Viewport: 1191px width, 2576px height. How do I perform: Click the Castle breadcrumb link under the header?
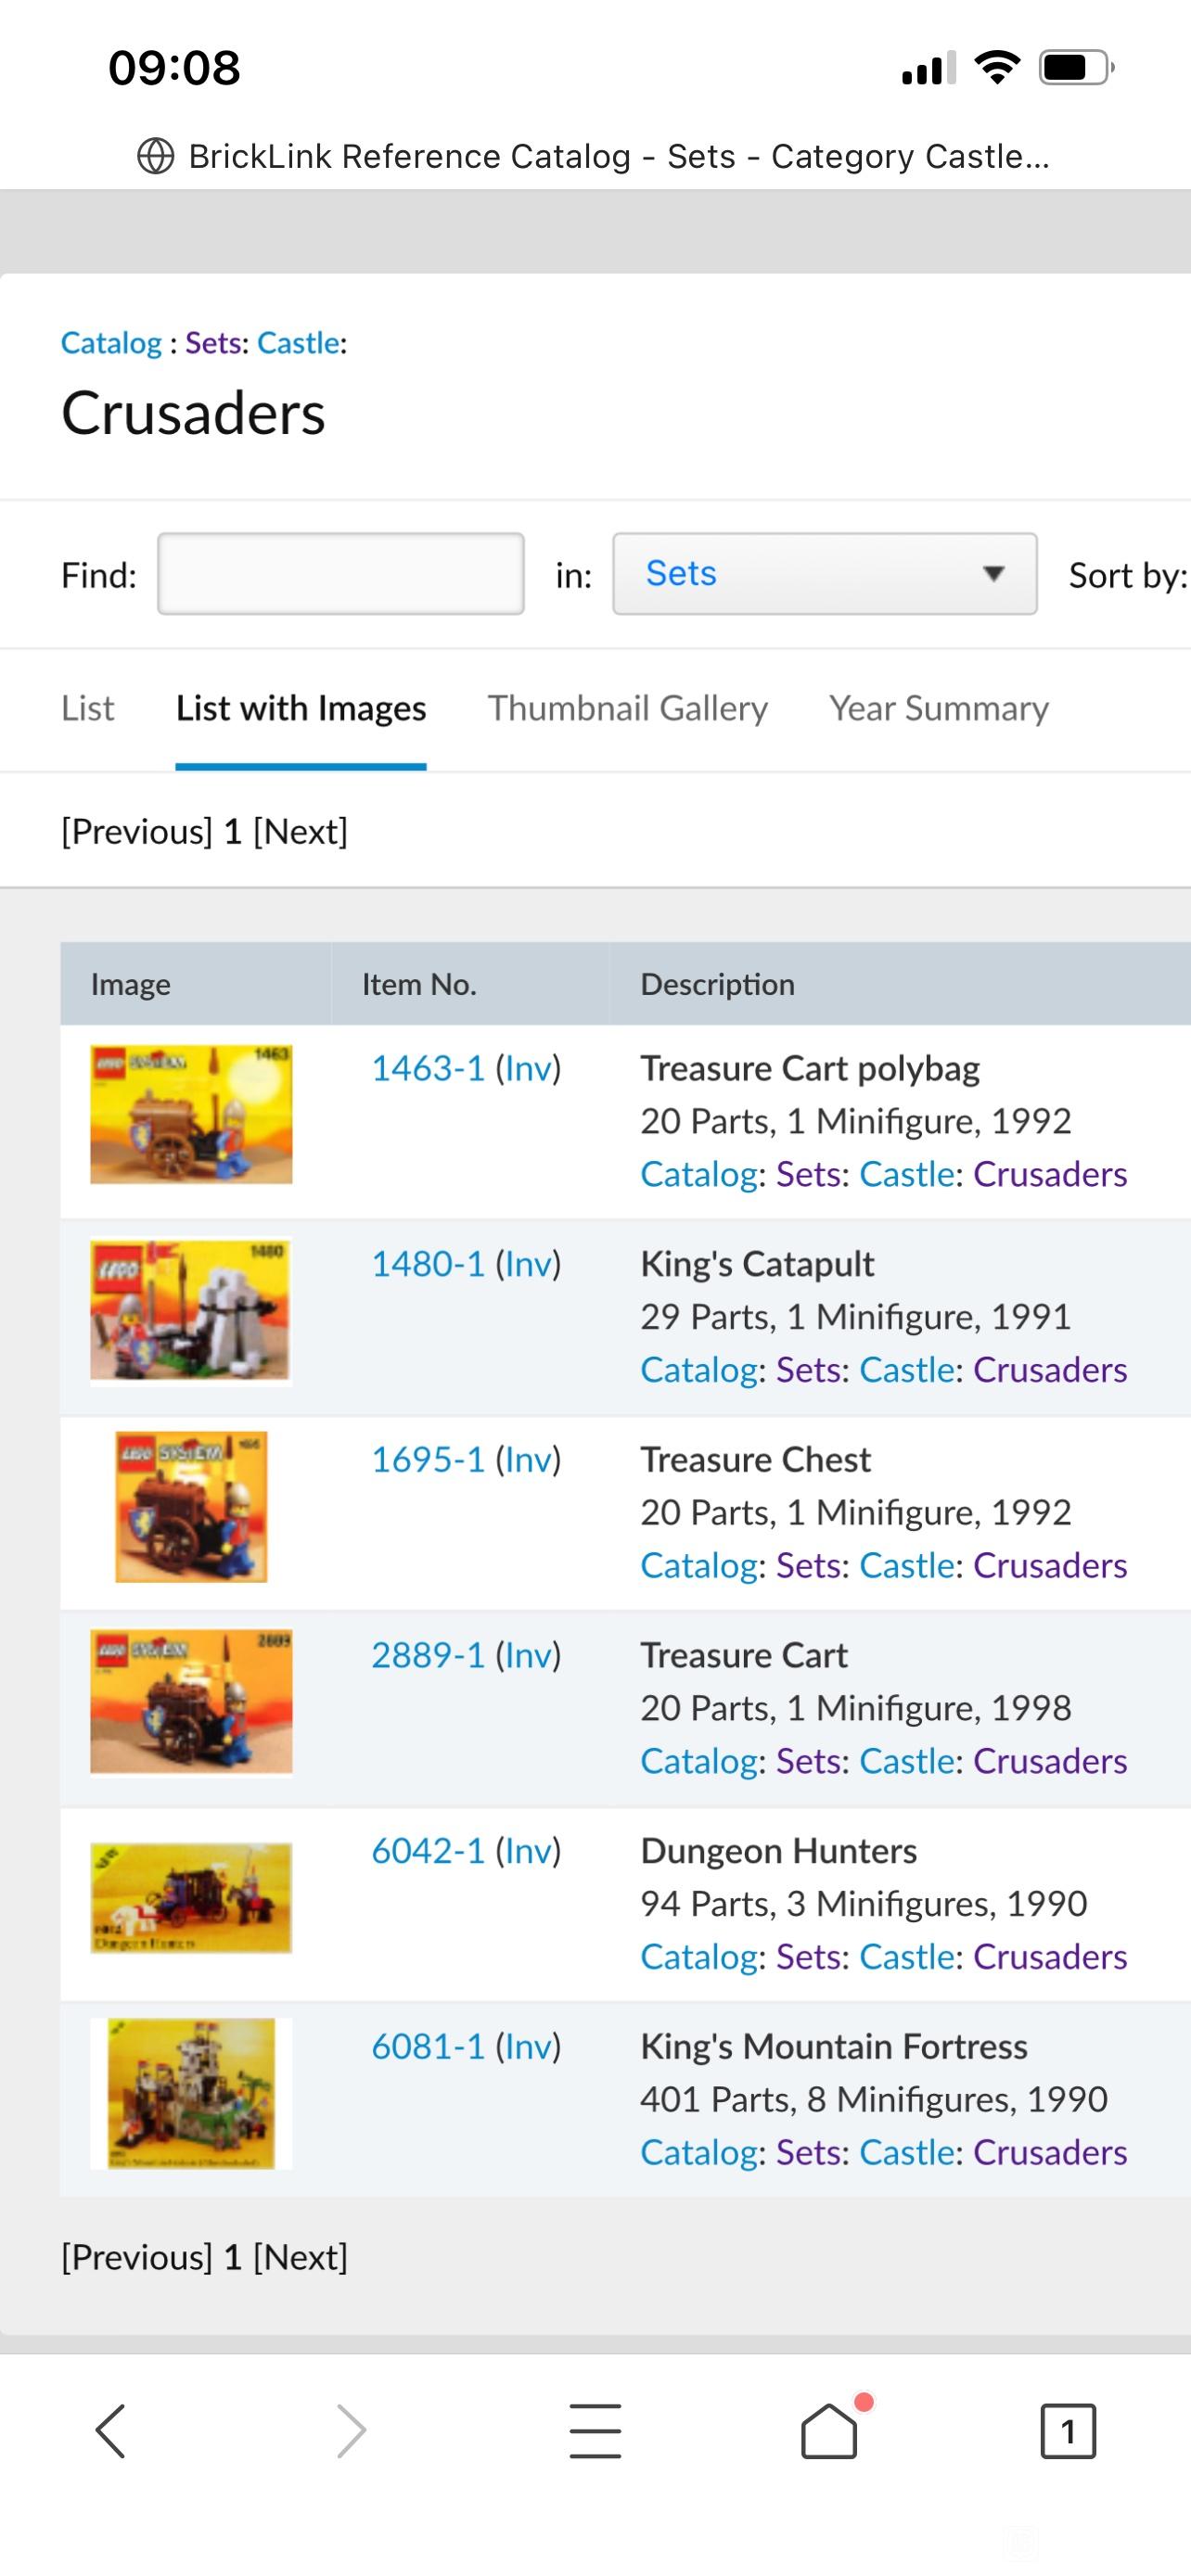pos(298,343)
